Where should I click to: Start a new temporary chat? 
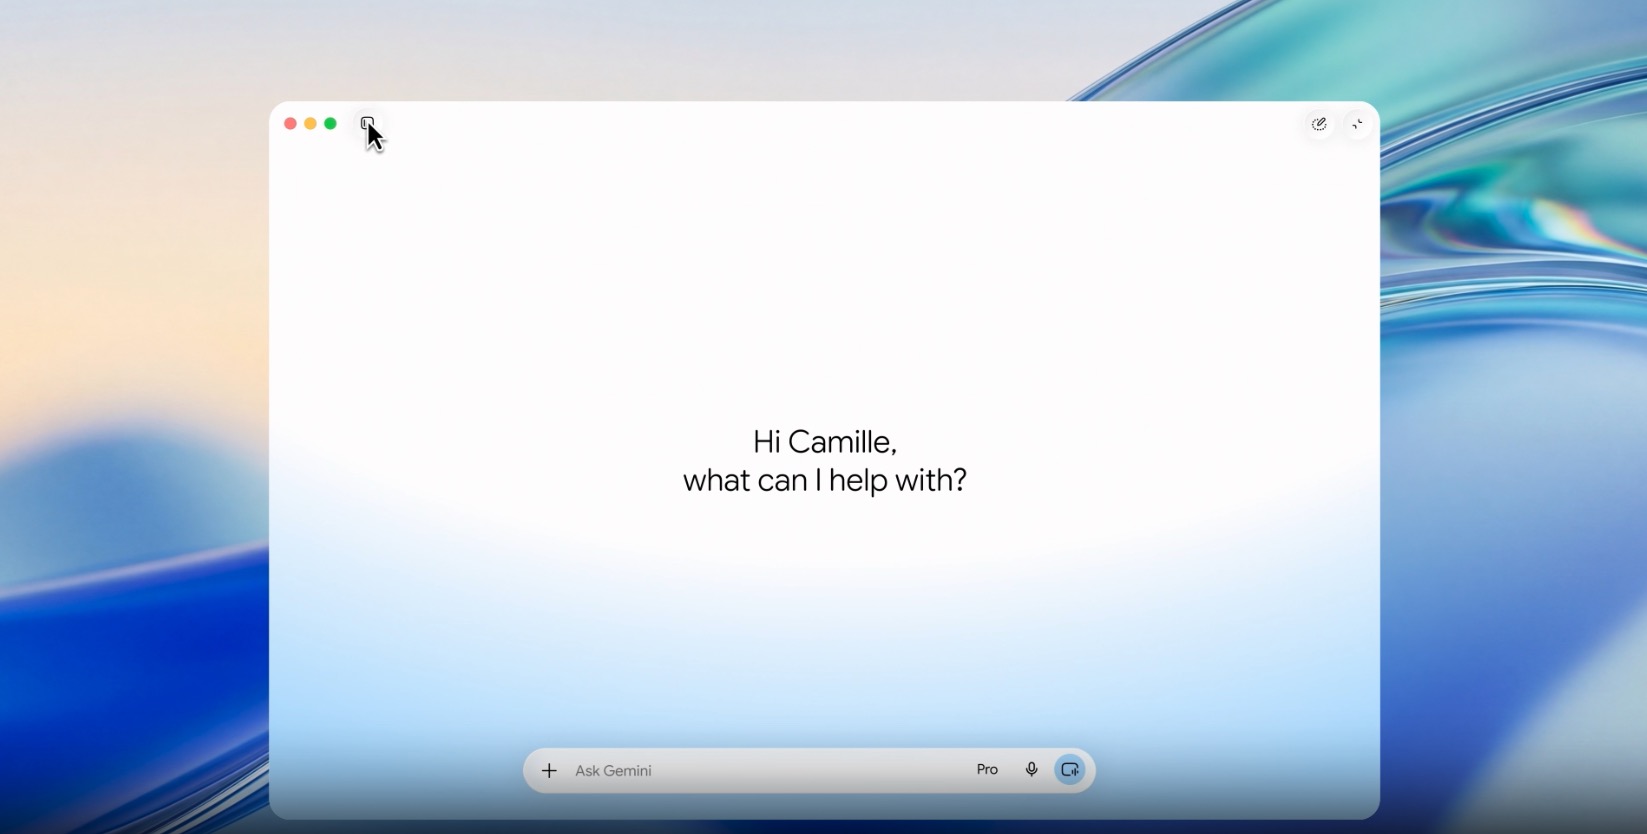click(x=1319, y=124)
